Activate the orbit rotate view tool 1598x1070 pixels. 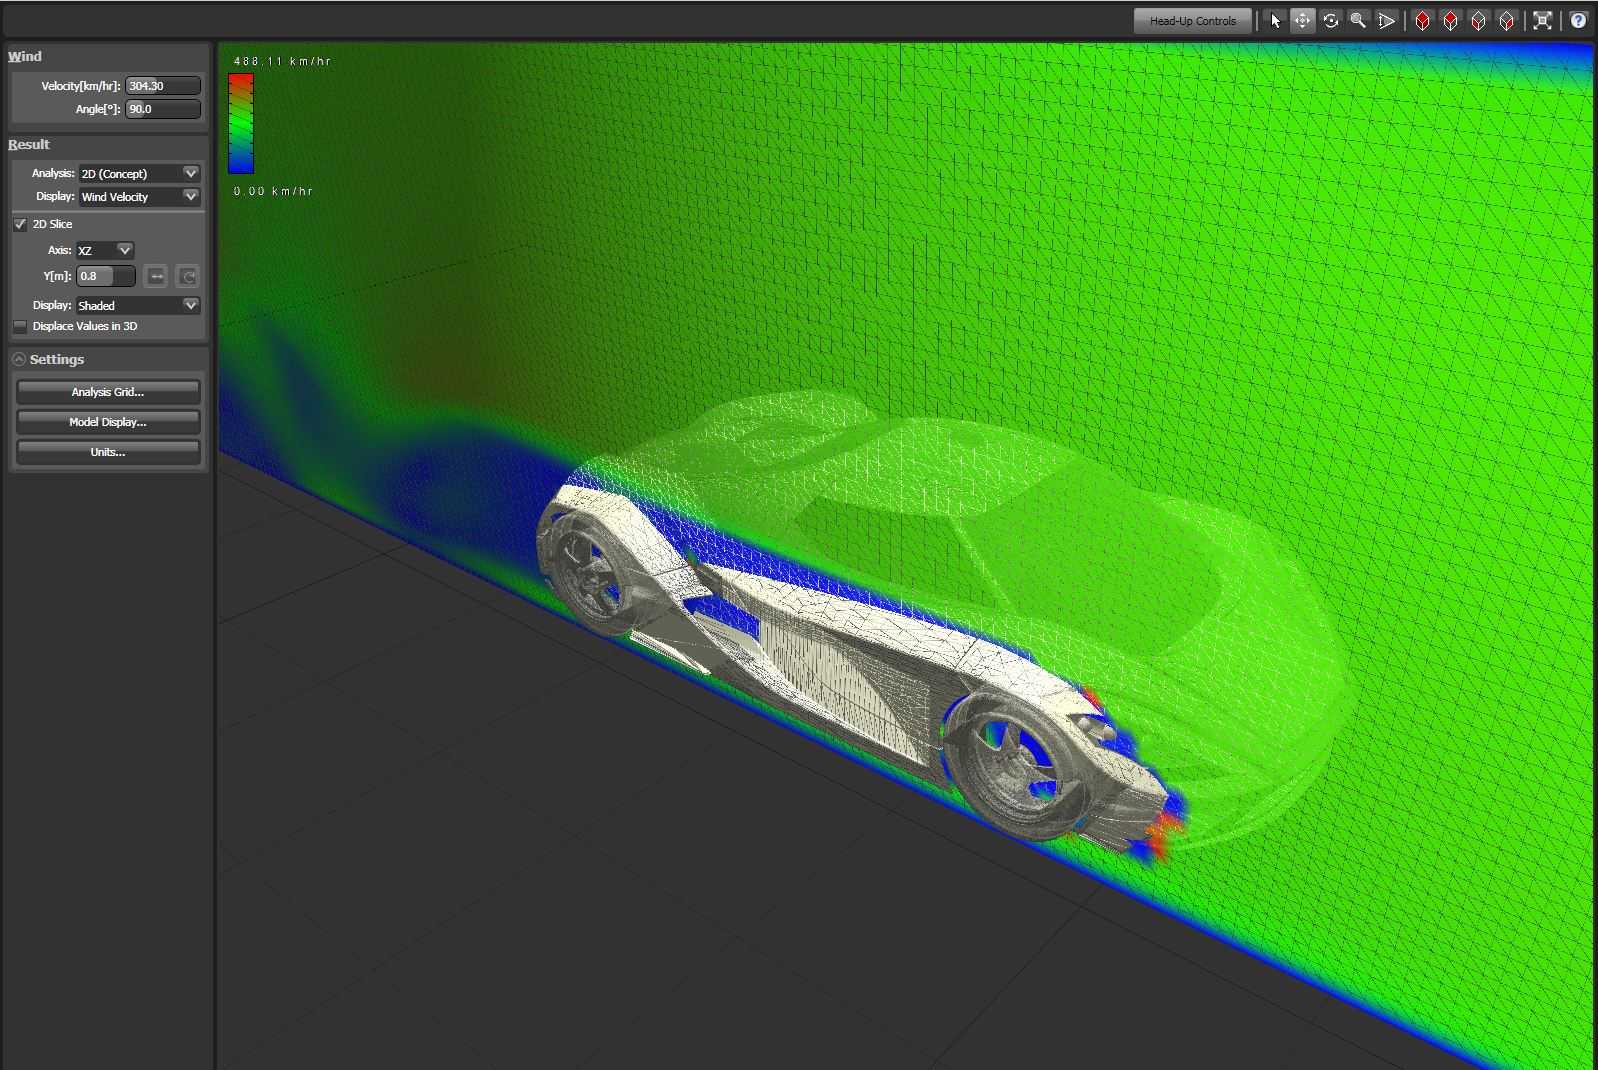[1330, 20]
